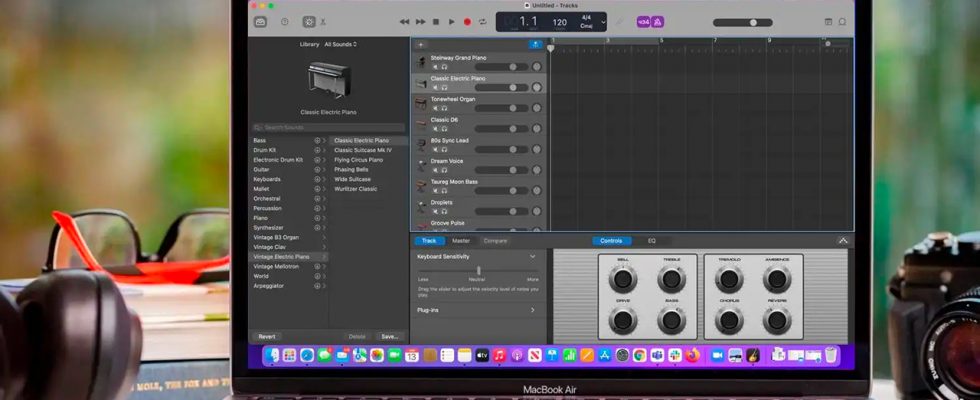Select the Steinway Grand Piano track icon
This screenshot has width=980, height=400.
(421, 62)
